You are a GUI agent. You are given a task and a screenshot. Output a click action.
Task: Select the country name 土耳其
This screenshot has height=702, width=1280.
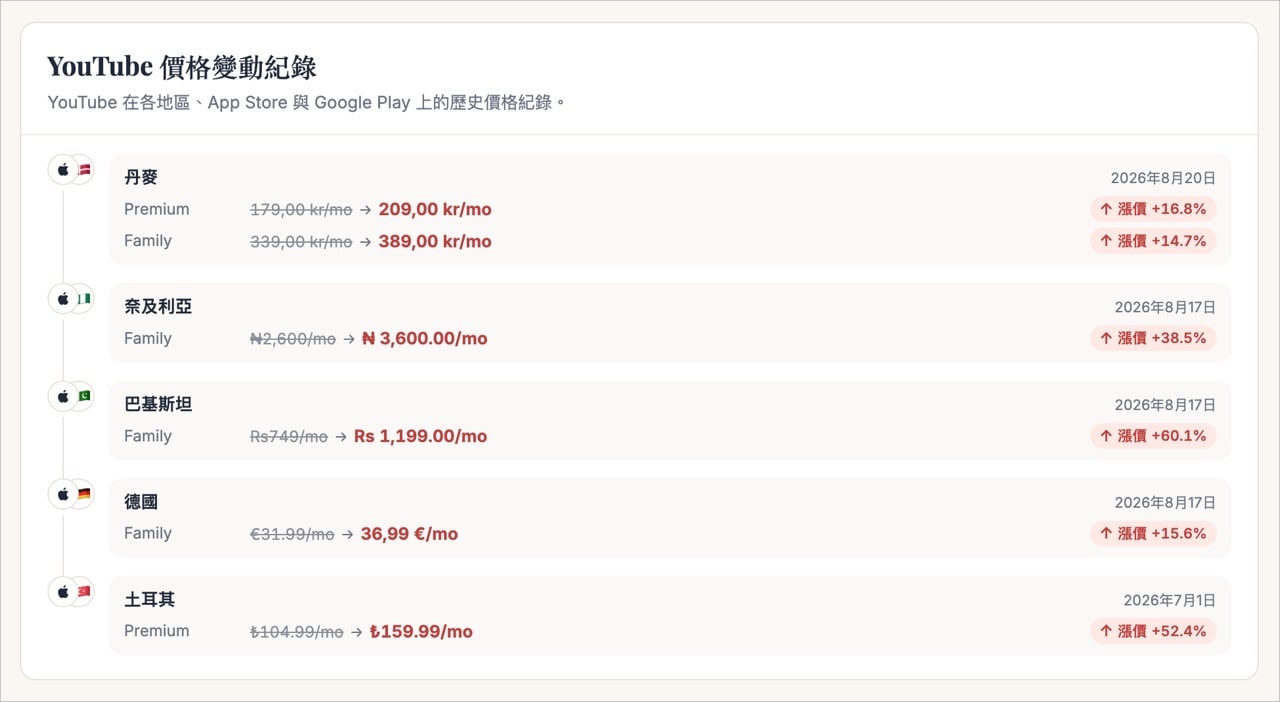(150, 599)
